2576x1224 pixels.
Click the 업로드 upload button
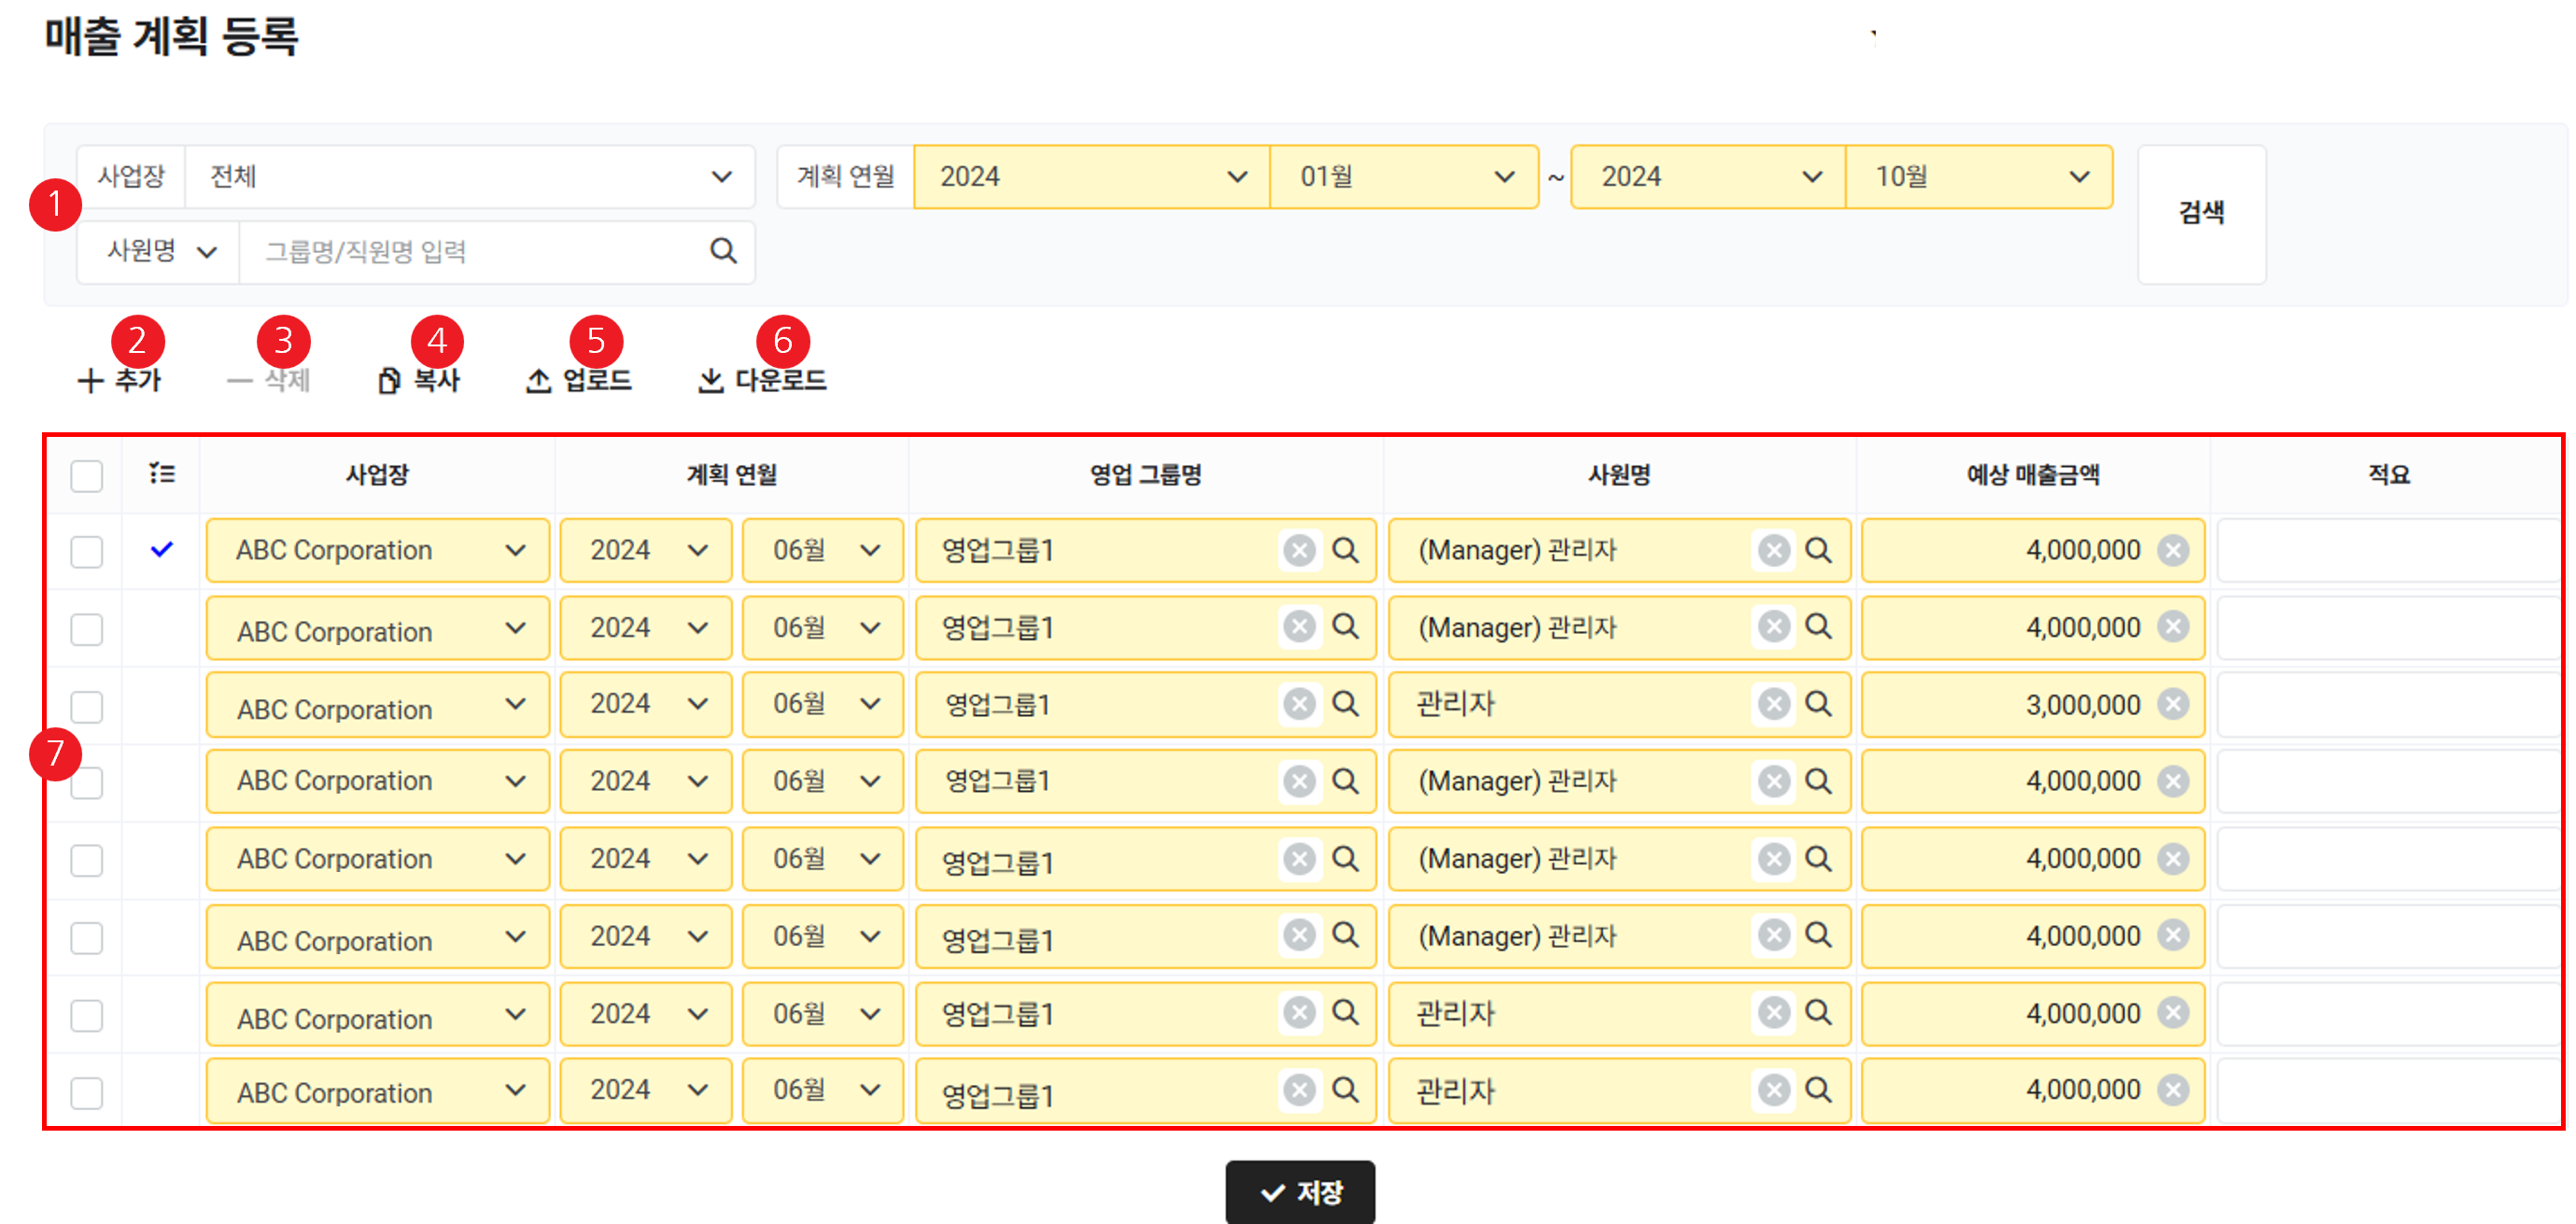coord(579,380)
